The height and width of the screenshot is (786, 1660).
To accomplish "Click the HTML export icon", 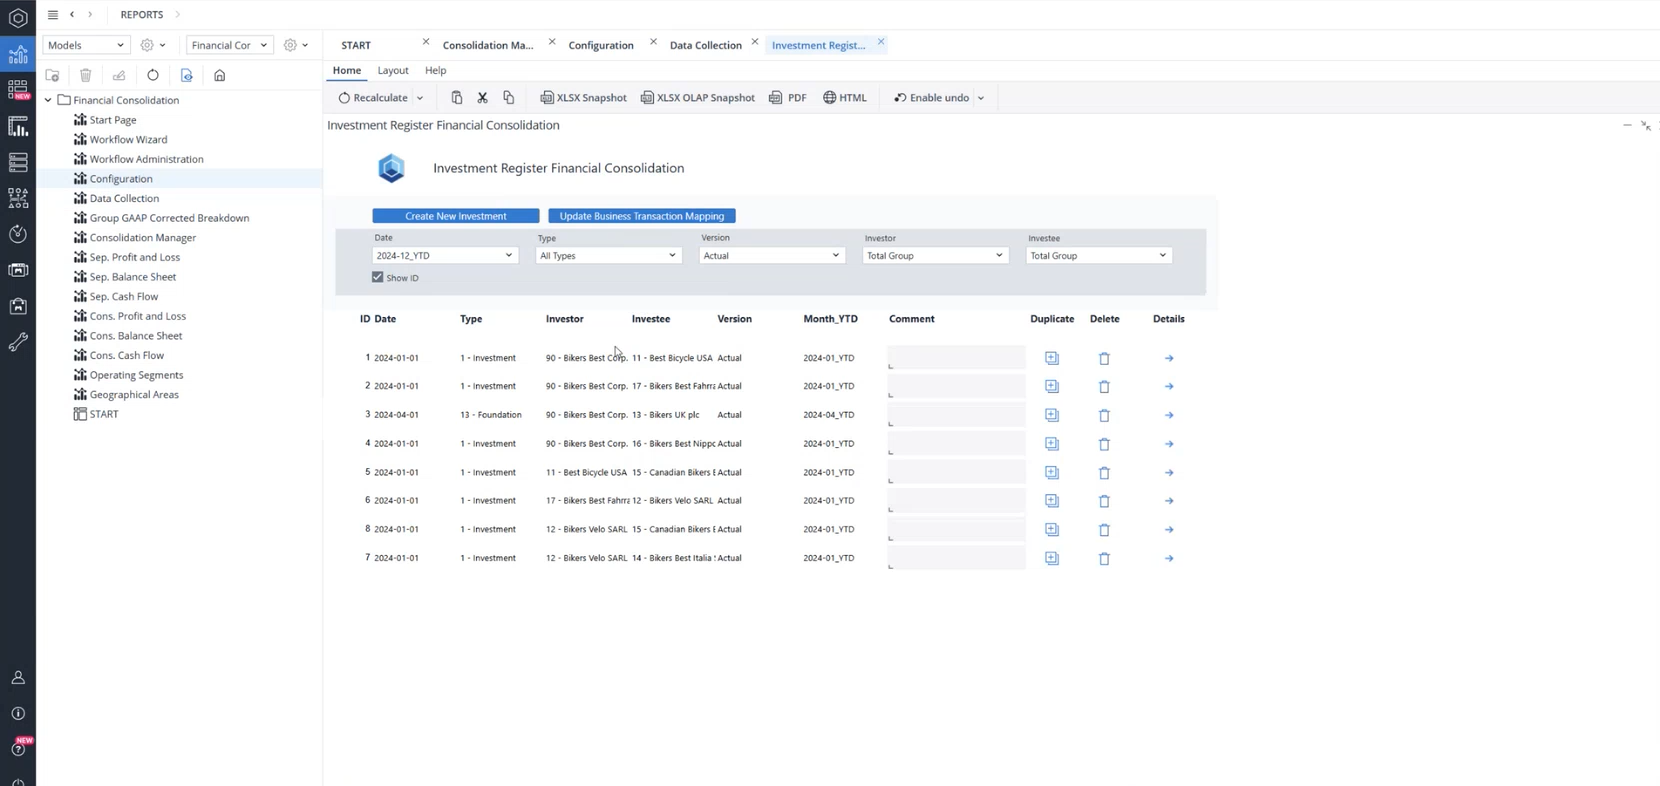I will [829, 98].
